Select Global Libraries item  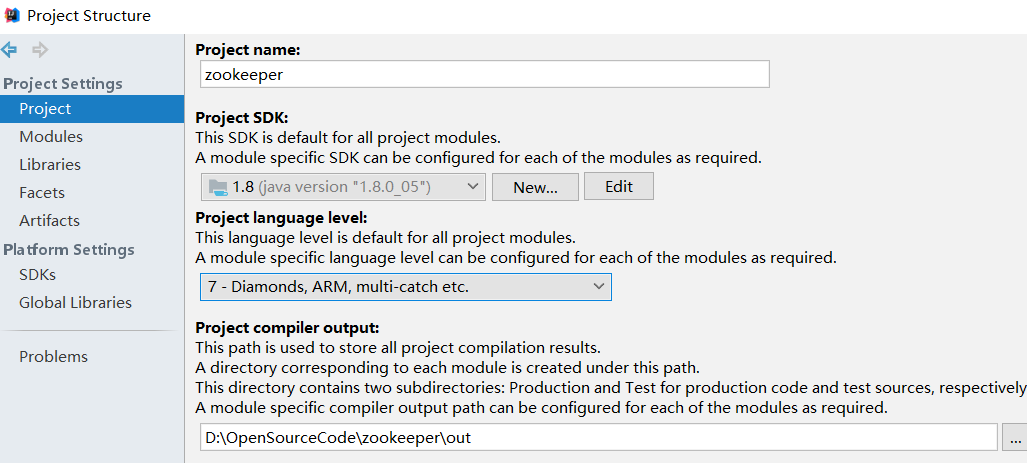(75, 303)
